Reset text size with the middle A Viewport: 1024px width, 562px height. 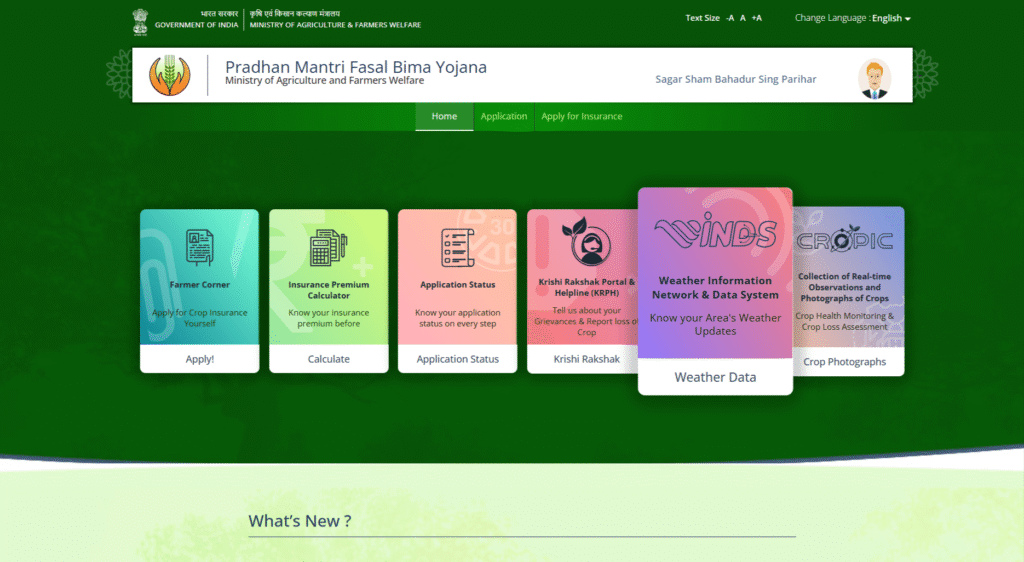click(x=743, y=18)
